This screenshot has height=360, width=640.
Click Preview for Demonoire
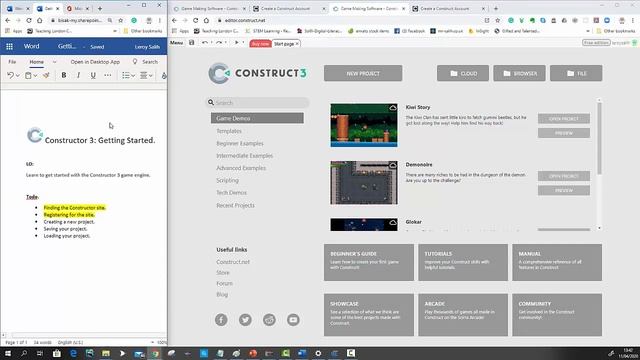coord(564,190)
